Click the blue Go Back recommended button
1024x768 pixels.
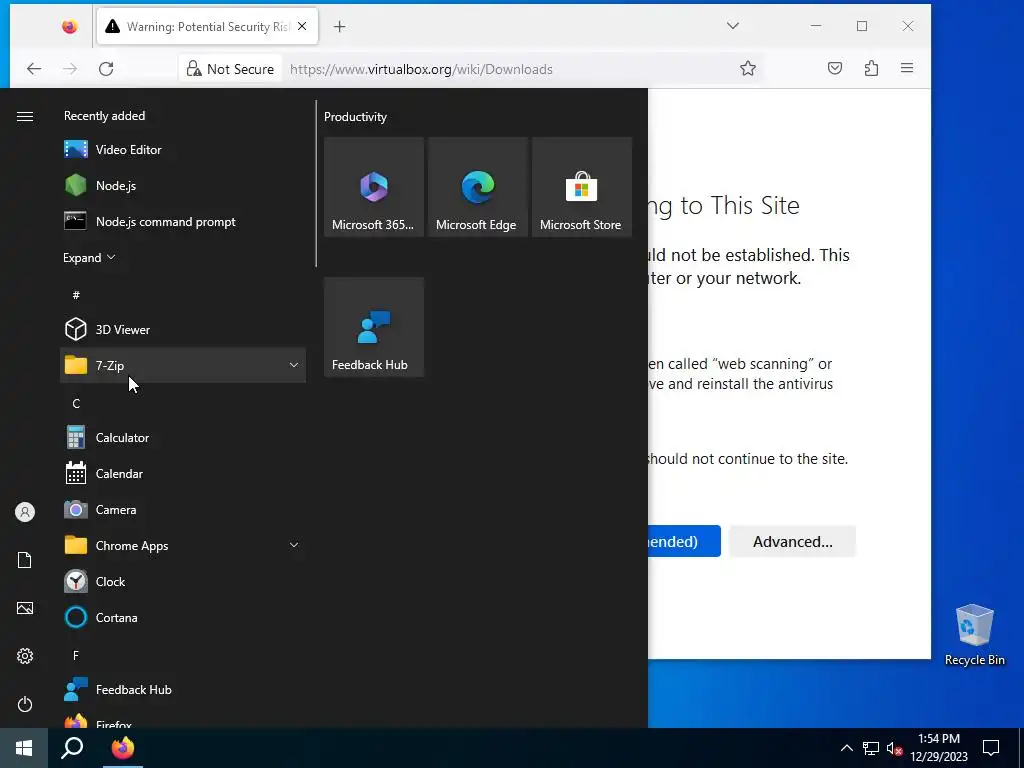[684, 541]
